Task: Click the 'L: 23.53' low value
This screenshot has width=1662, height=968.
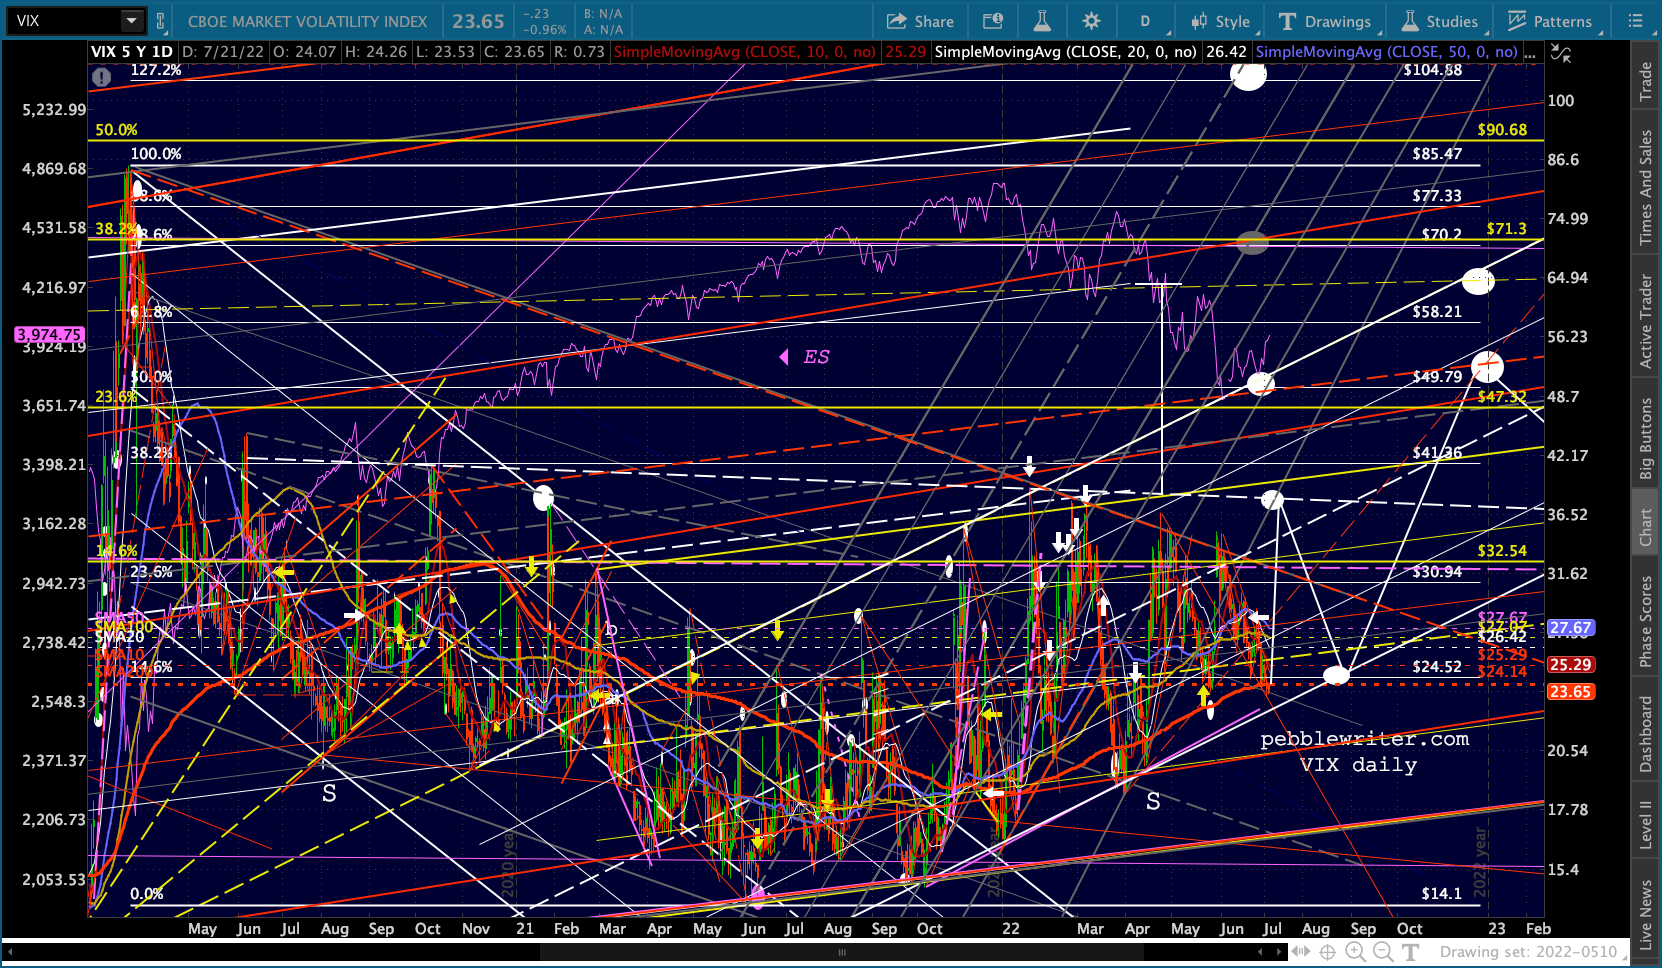Action: pyautogui.click(x=445, y=52)
